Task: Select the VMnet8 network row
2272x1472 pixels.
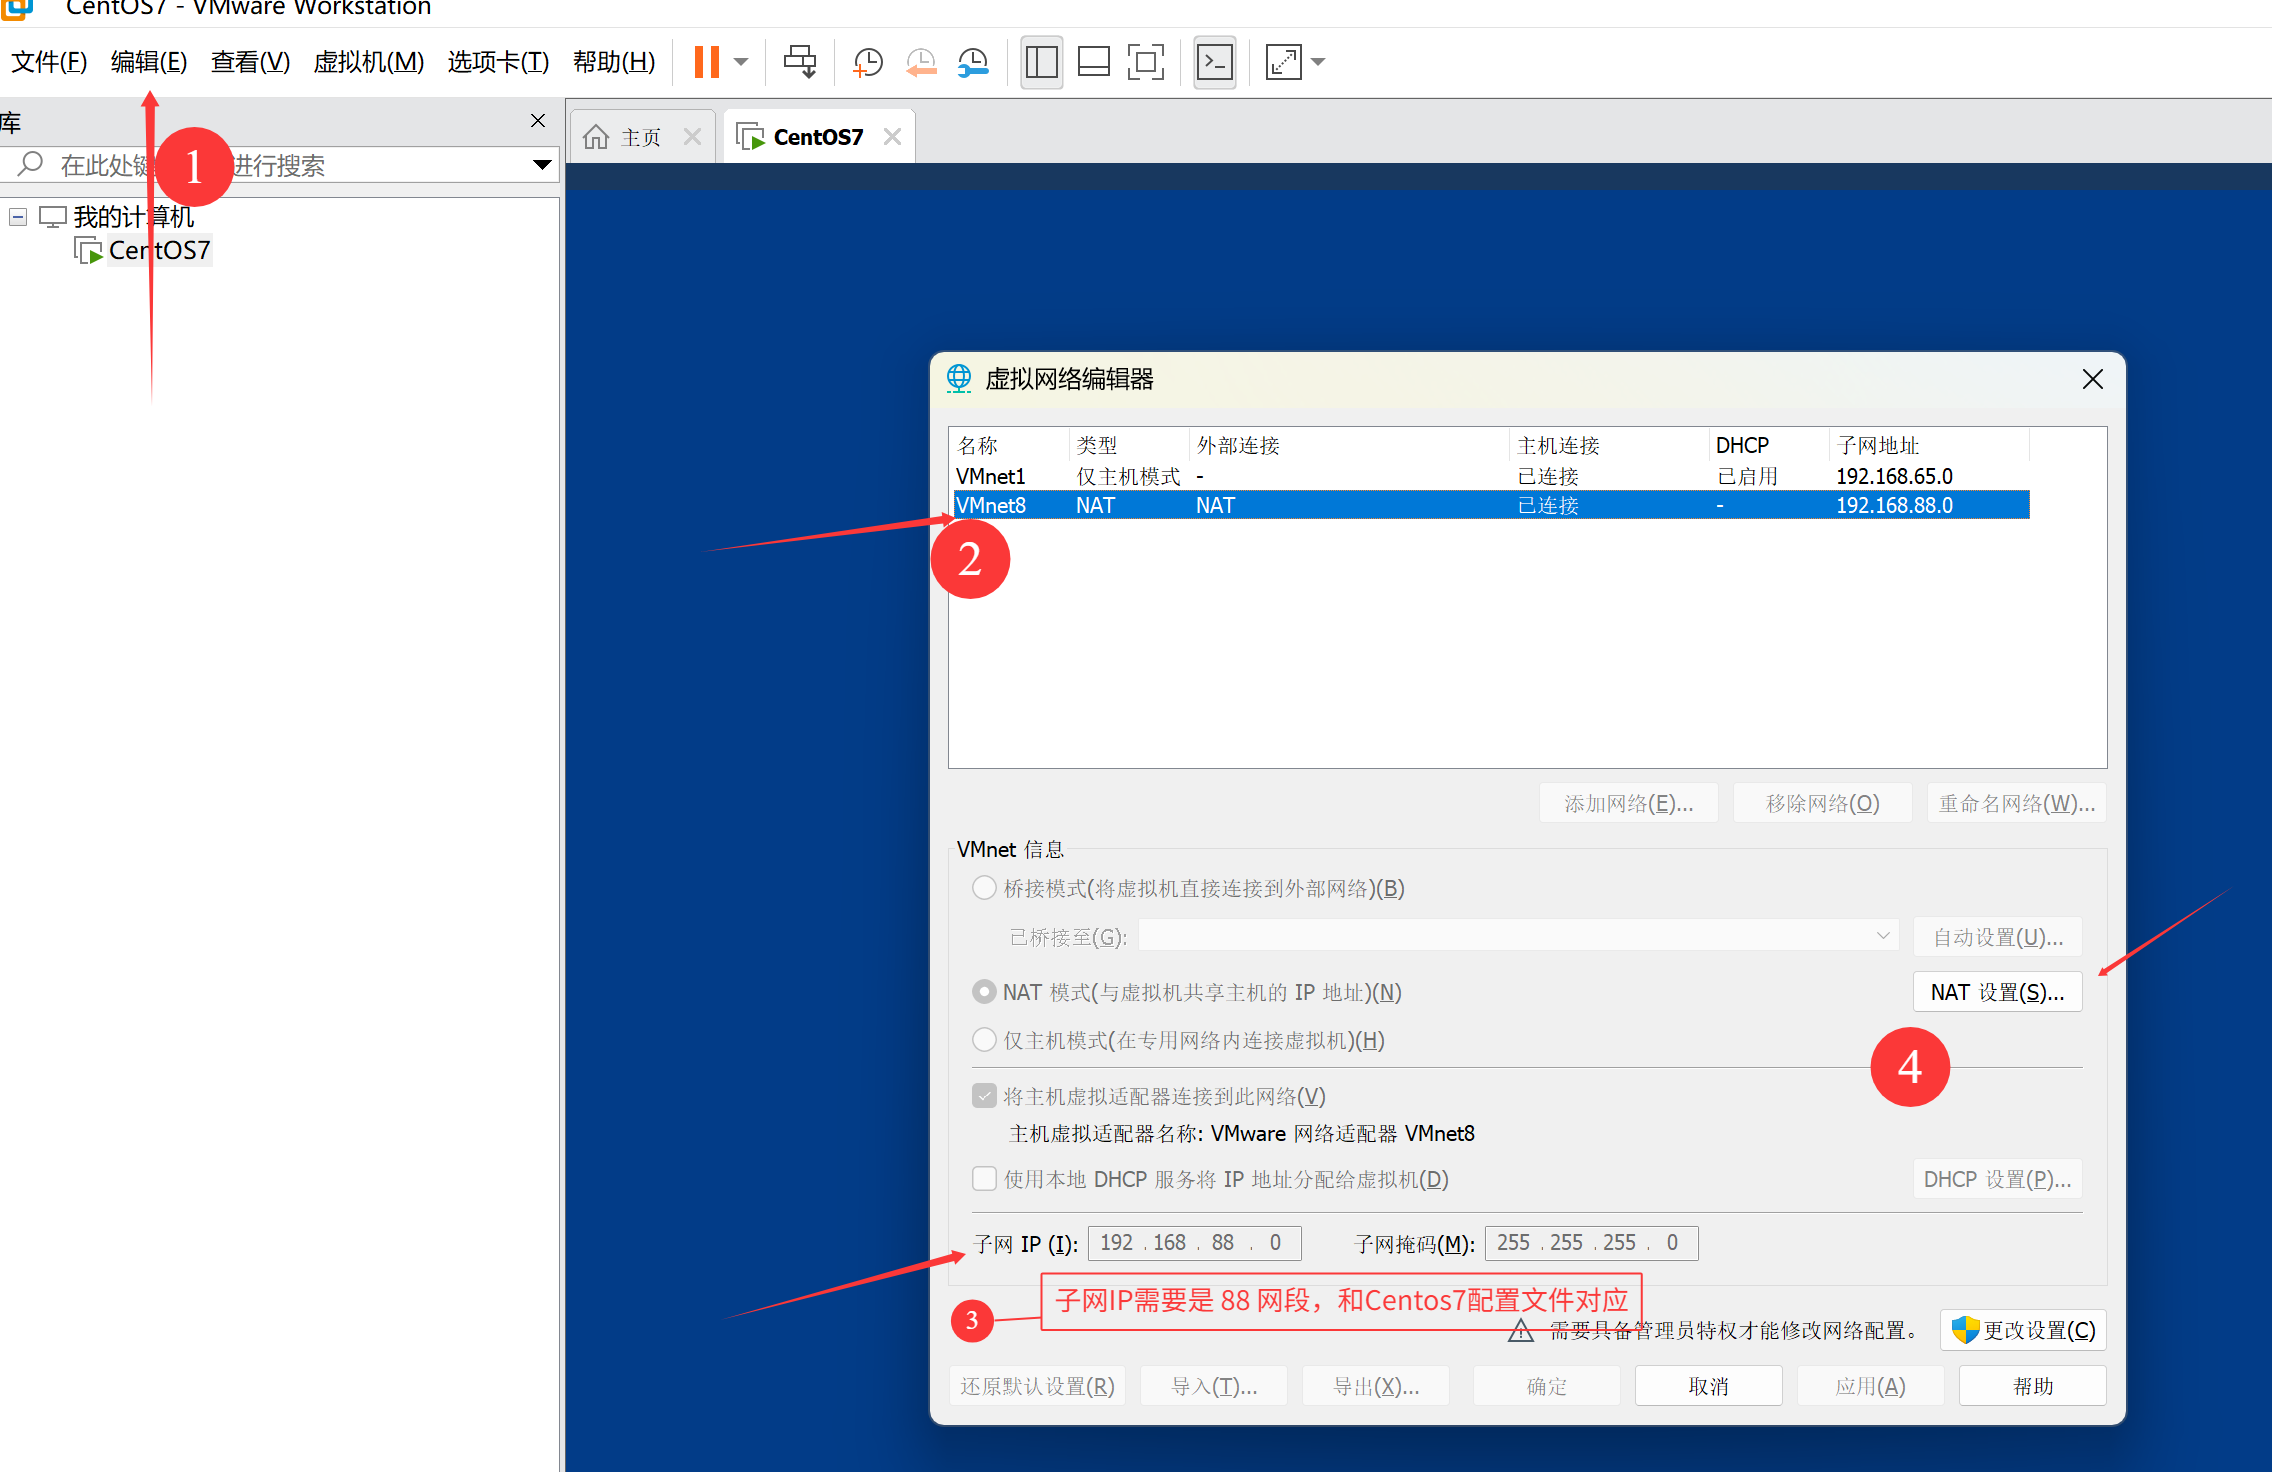Action: (1491, 505)
